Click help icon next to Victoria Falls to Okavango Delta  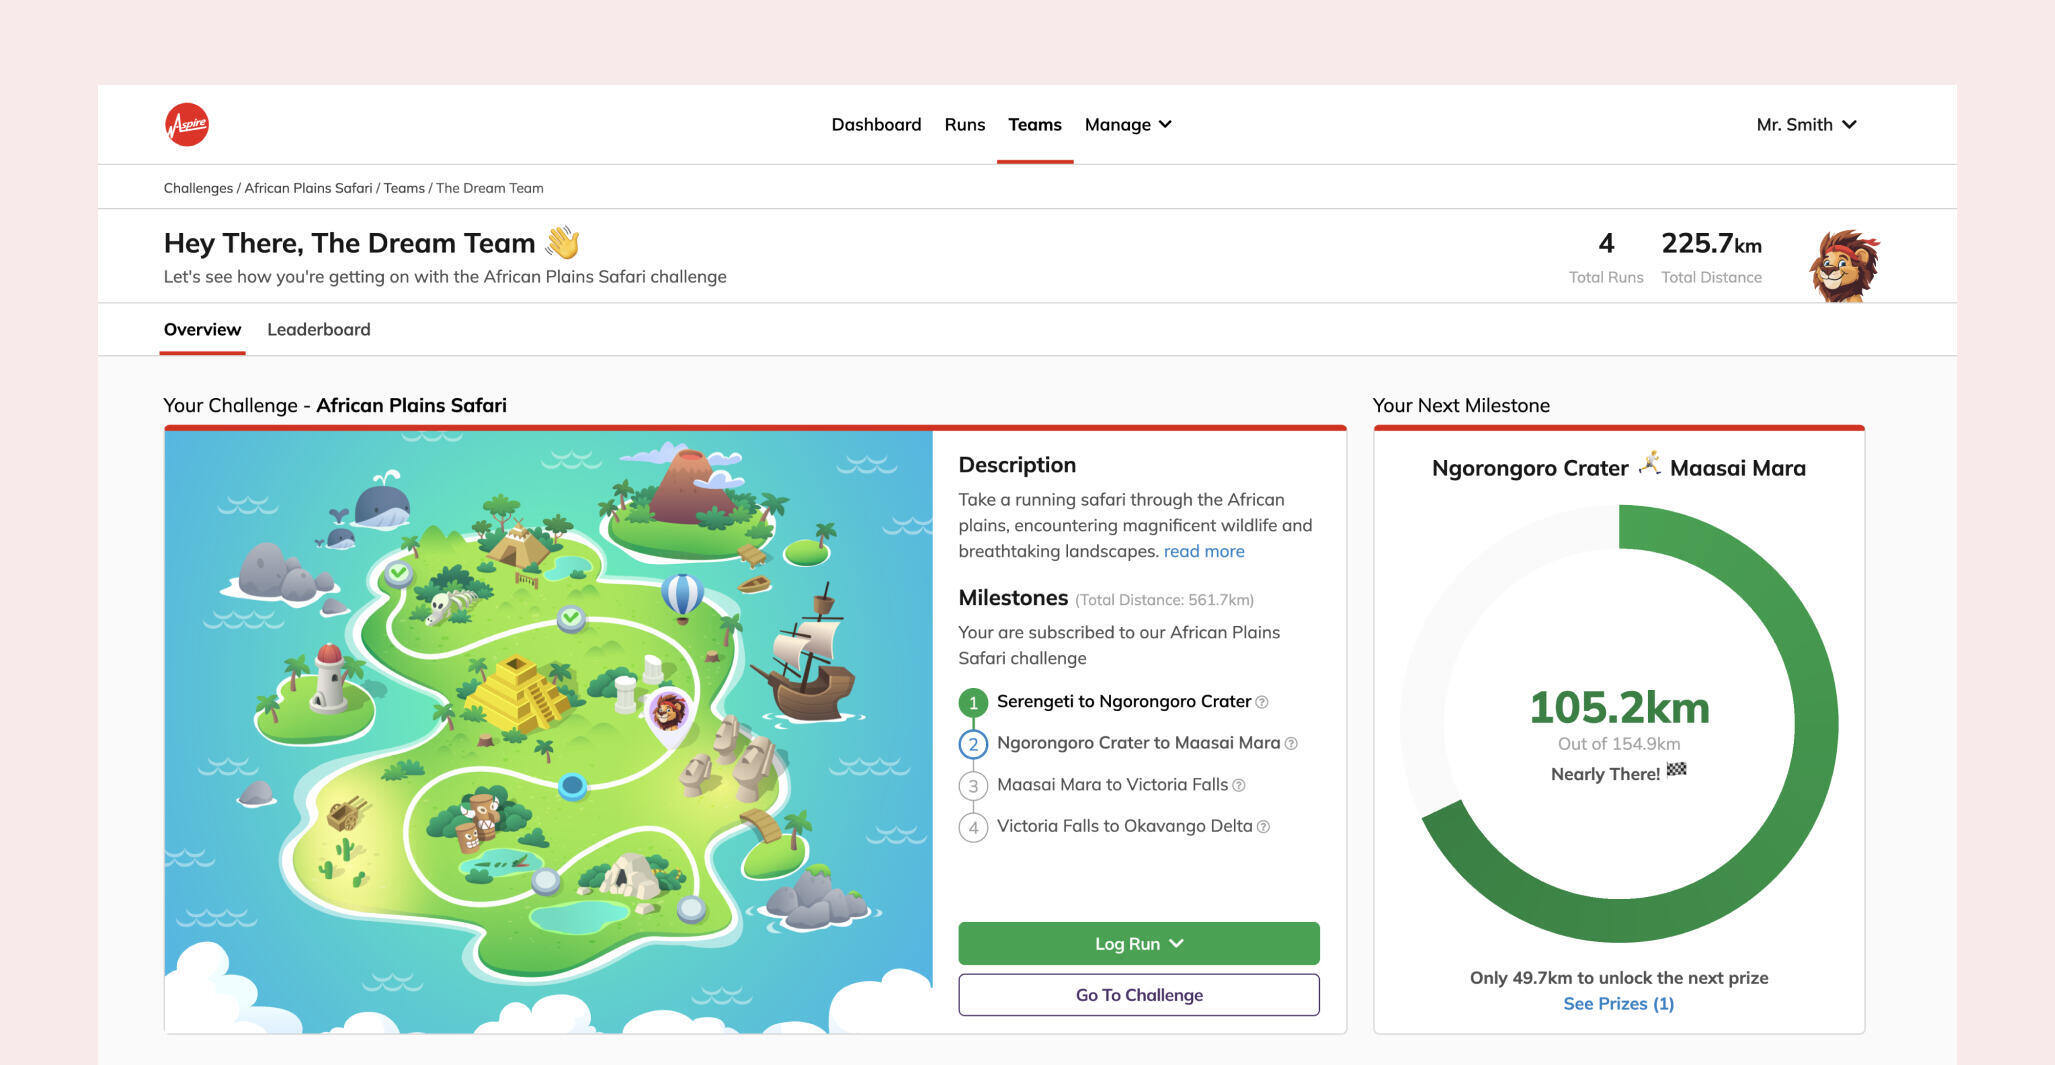(x=1263, y=827)
